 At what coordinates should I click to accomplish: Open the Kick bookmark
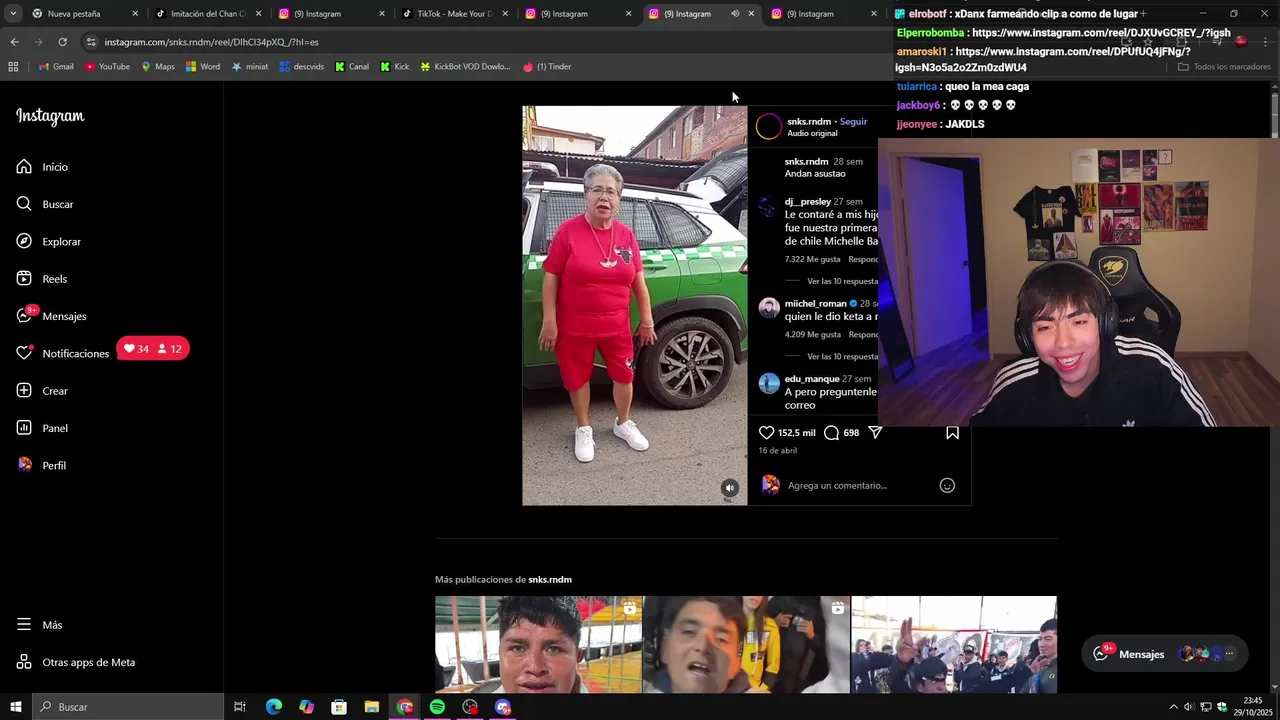pyautogui.click(x=394, y=67)
